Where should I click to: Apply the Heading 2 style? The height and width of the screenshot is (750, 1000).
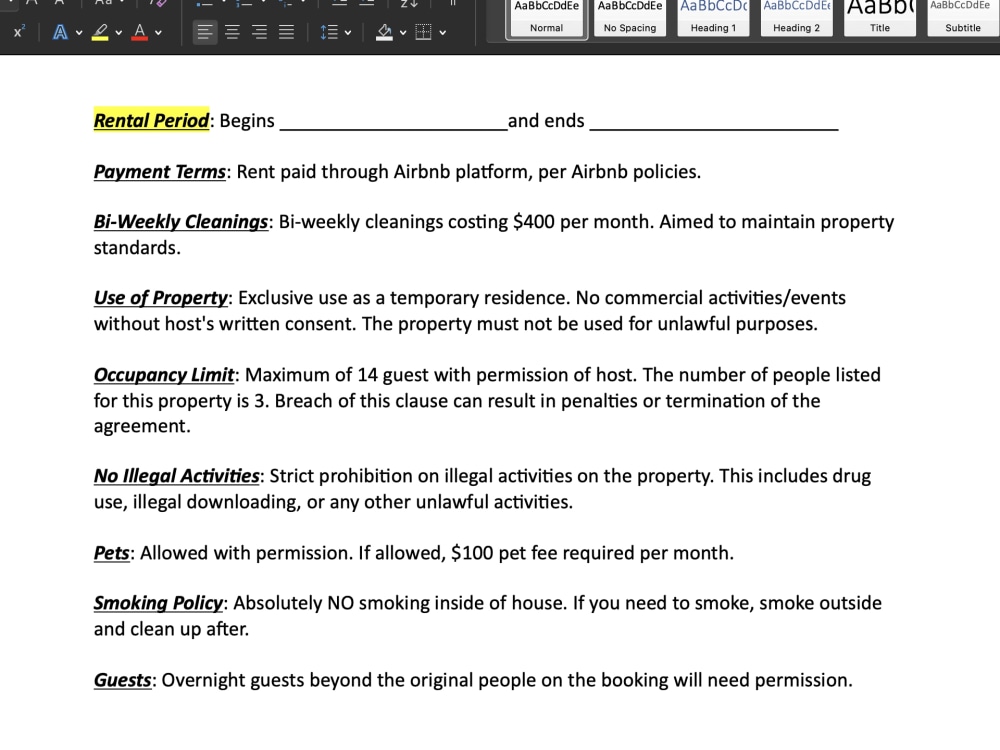click(797, 18)
